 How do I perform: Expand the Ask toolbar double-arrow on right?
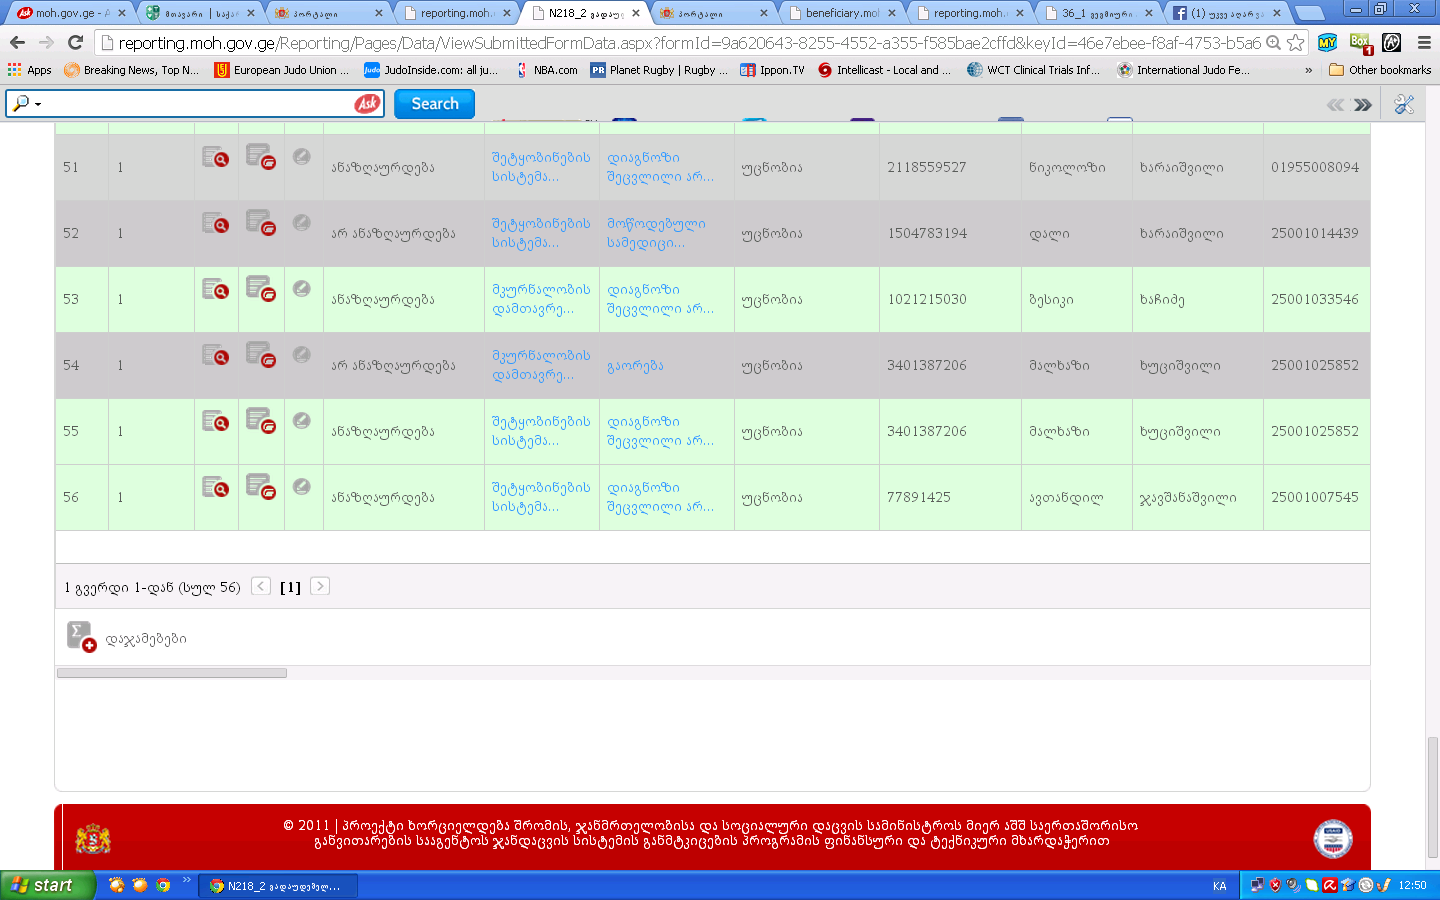[1362, 104]
